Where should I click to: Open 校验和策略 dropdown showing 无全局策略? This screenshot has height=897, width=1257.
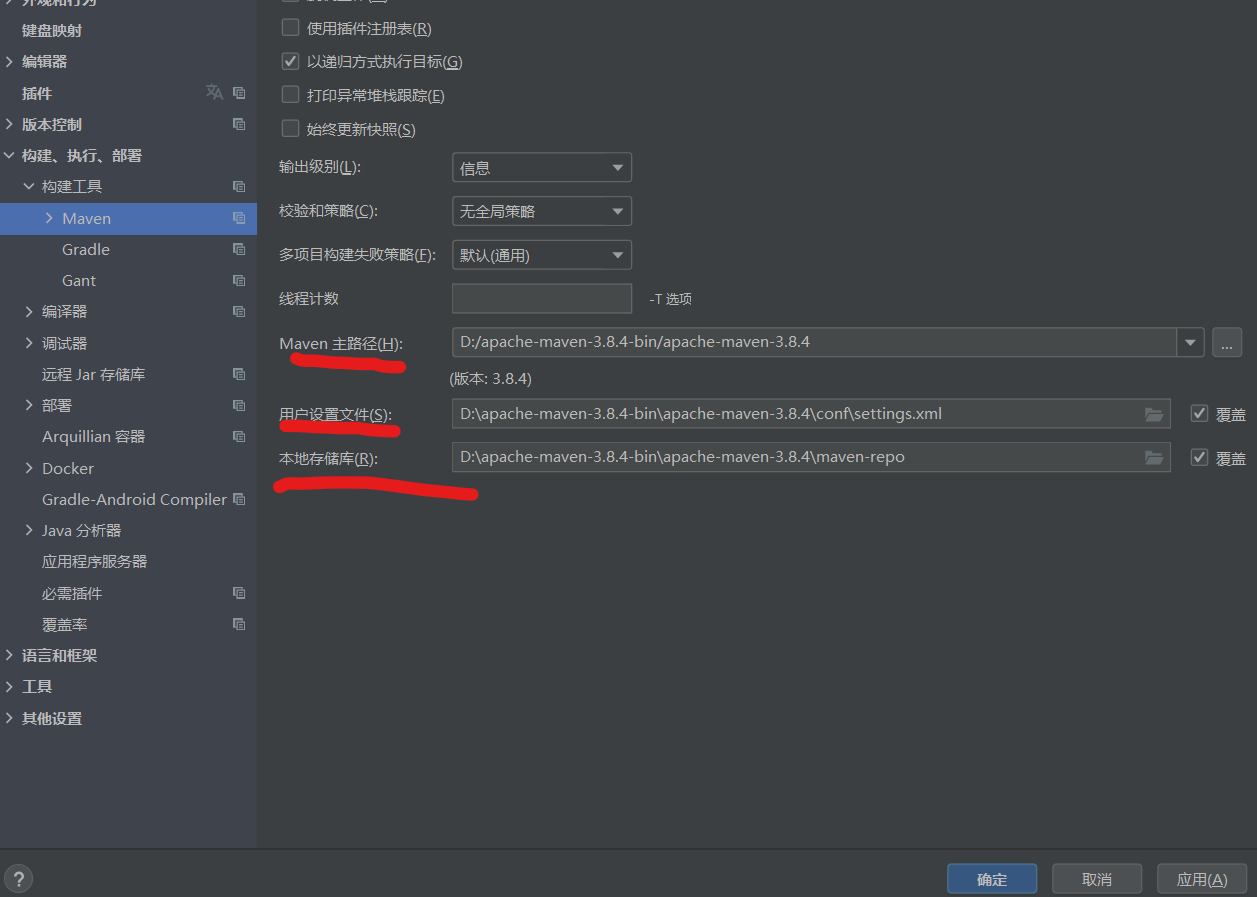542,211
